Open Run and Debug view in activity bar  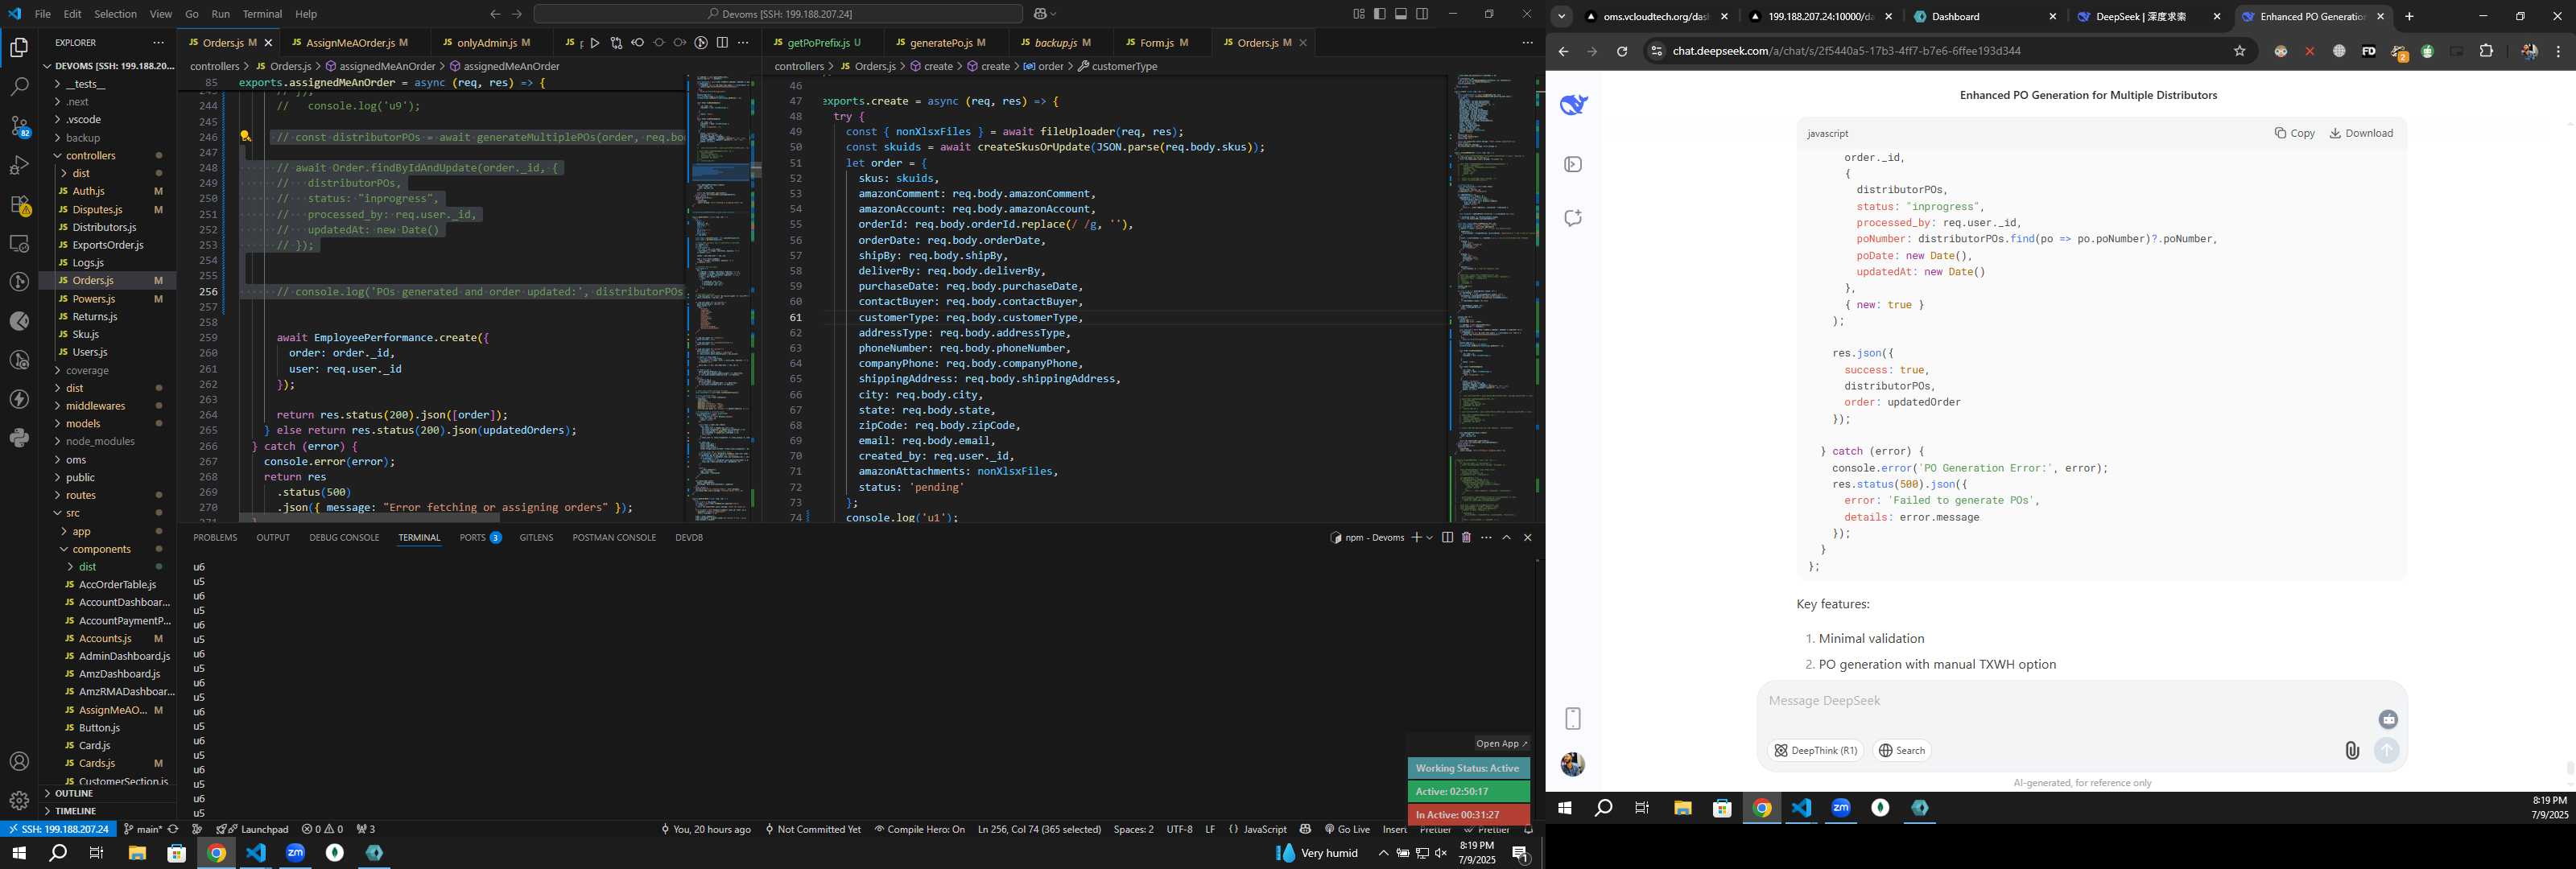coord(19,165)
